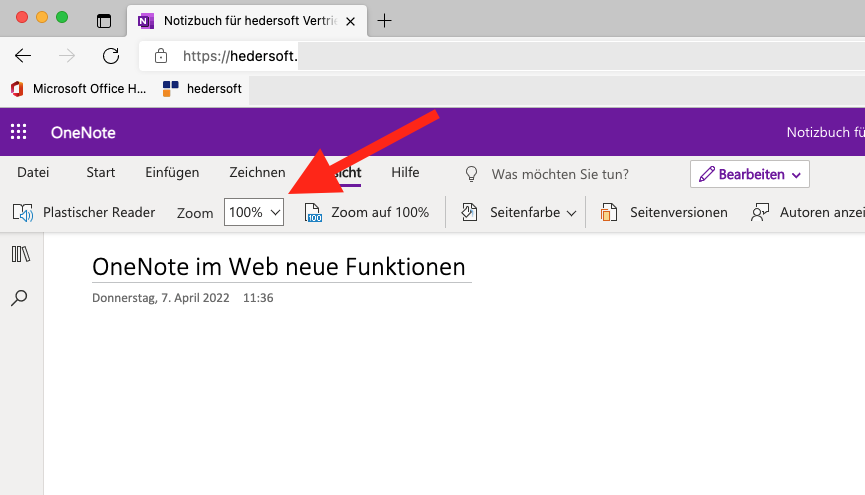Click the OneNote app name in header
The width and height of the screenshot is (865, 495).
click(83, 132)
